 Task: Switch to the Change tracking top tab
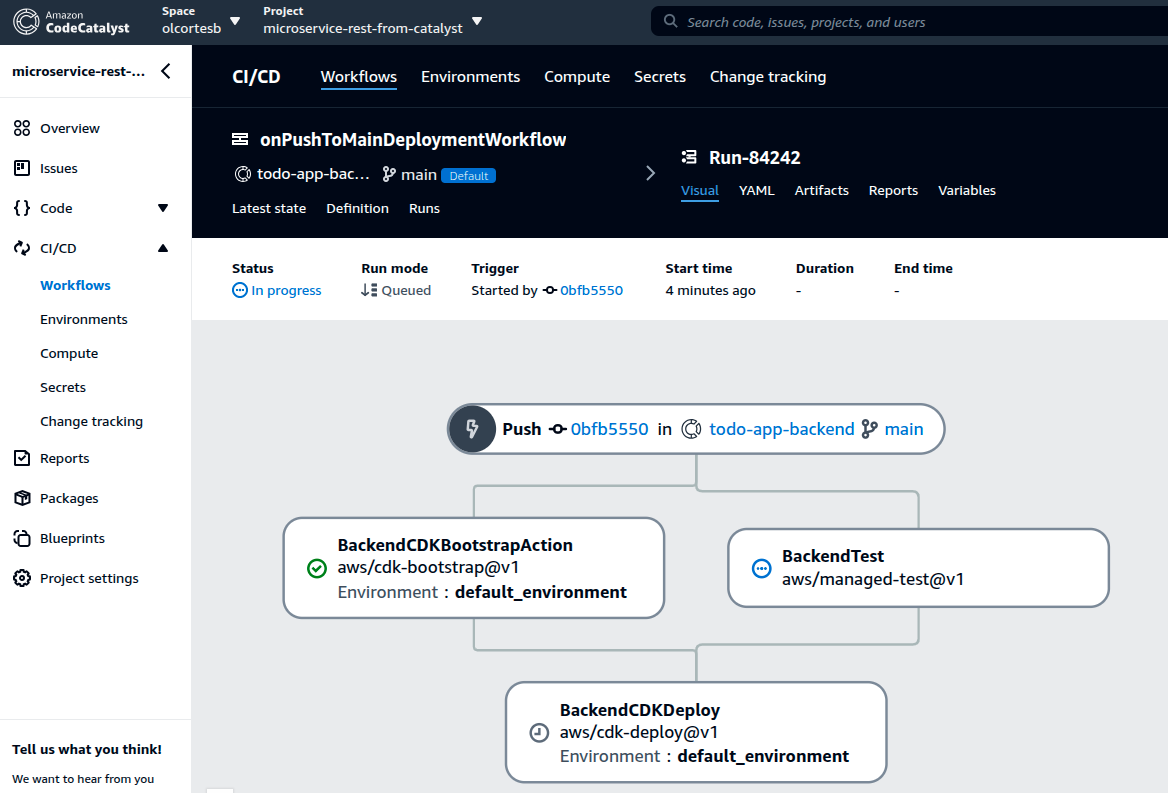[767, 77]
